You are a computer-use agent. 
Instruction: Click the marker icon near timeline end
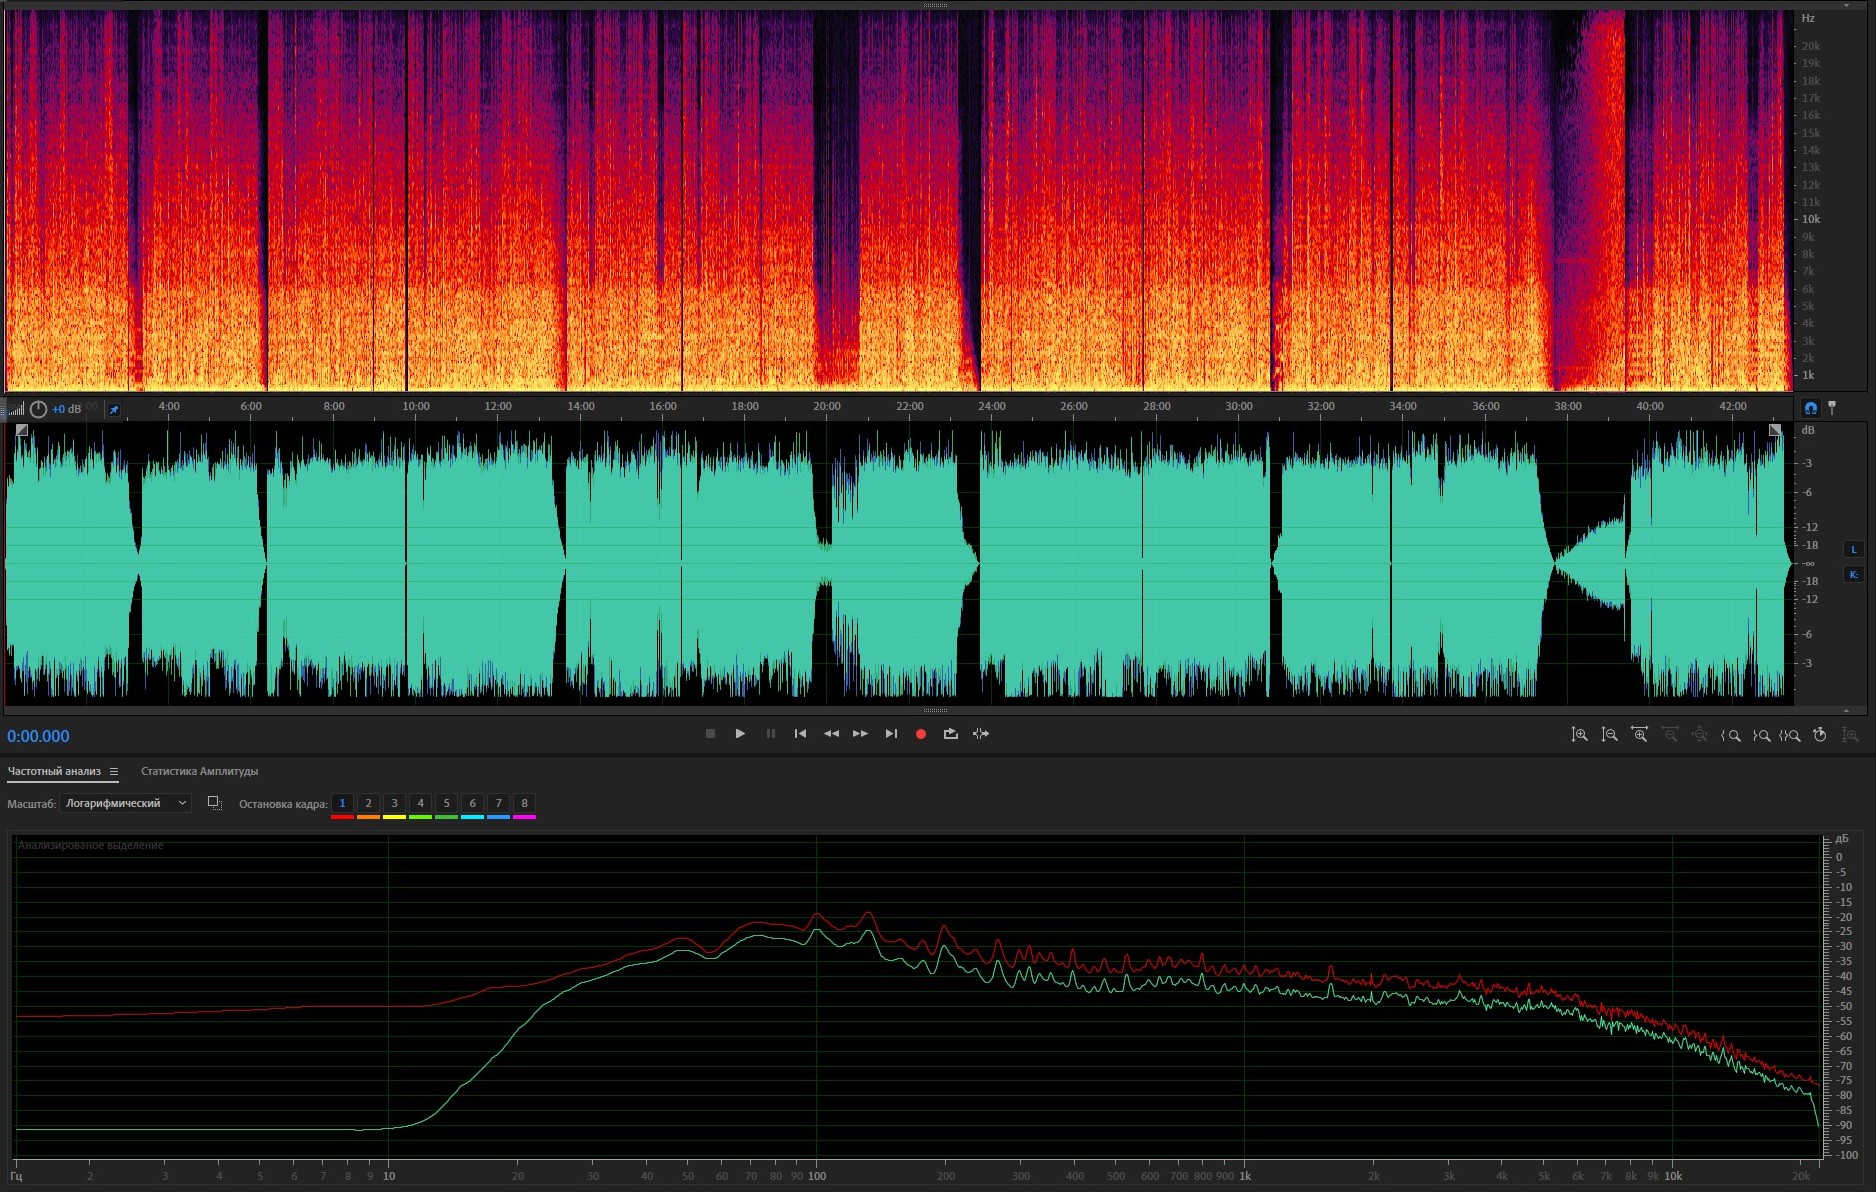[x=1832, y=408]
